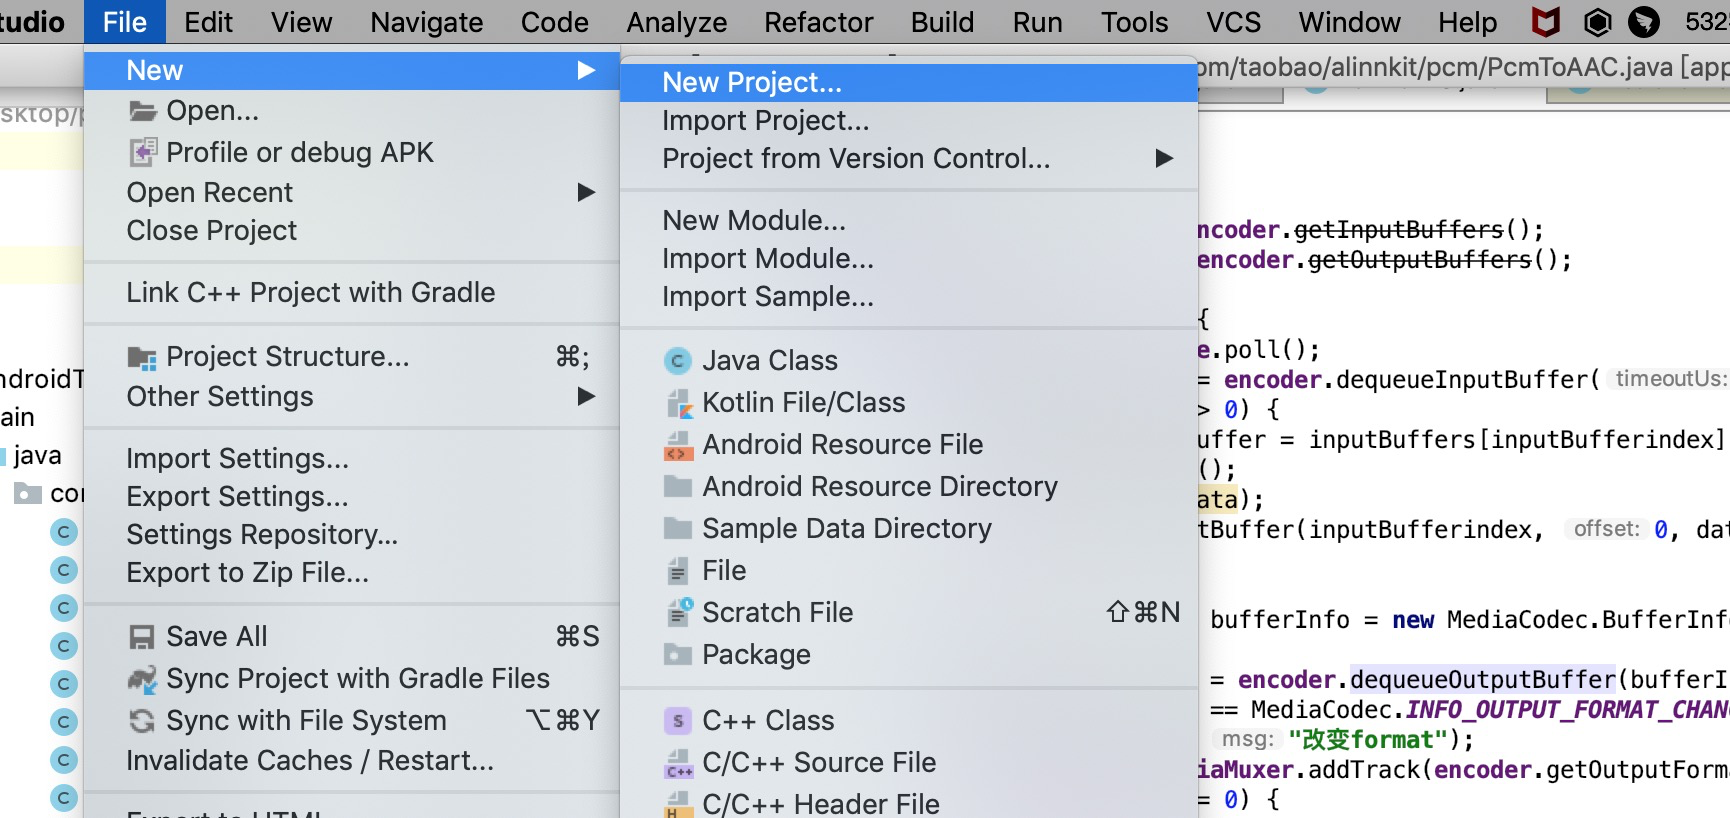Viewport: 1730px width, 818px height.
Task: Click the Profile or debug APK icon
Action: [x=143, y=152]
